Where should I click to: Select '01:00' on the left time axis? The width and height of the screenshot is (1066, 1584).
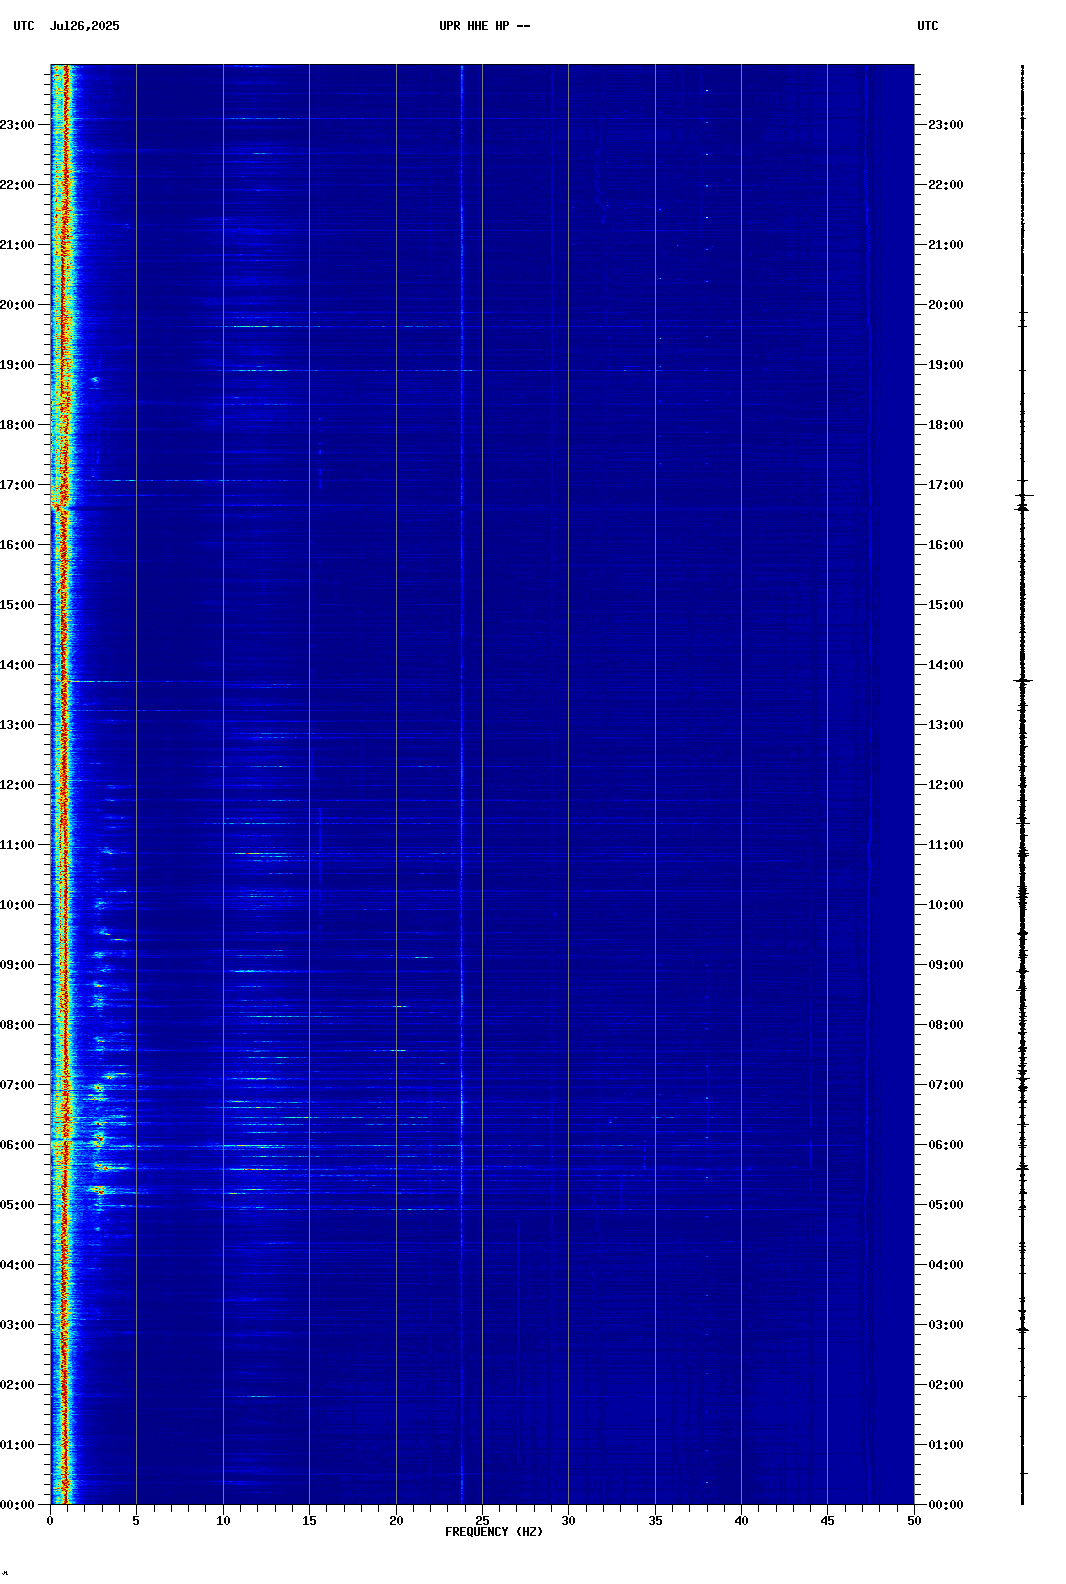click(x=17, y=1445)
